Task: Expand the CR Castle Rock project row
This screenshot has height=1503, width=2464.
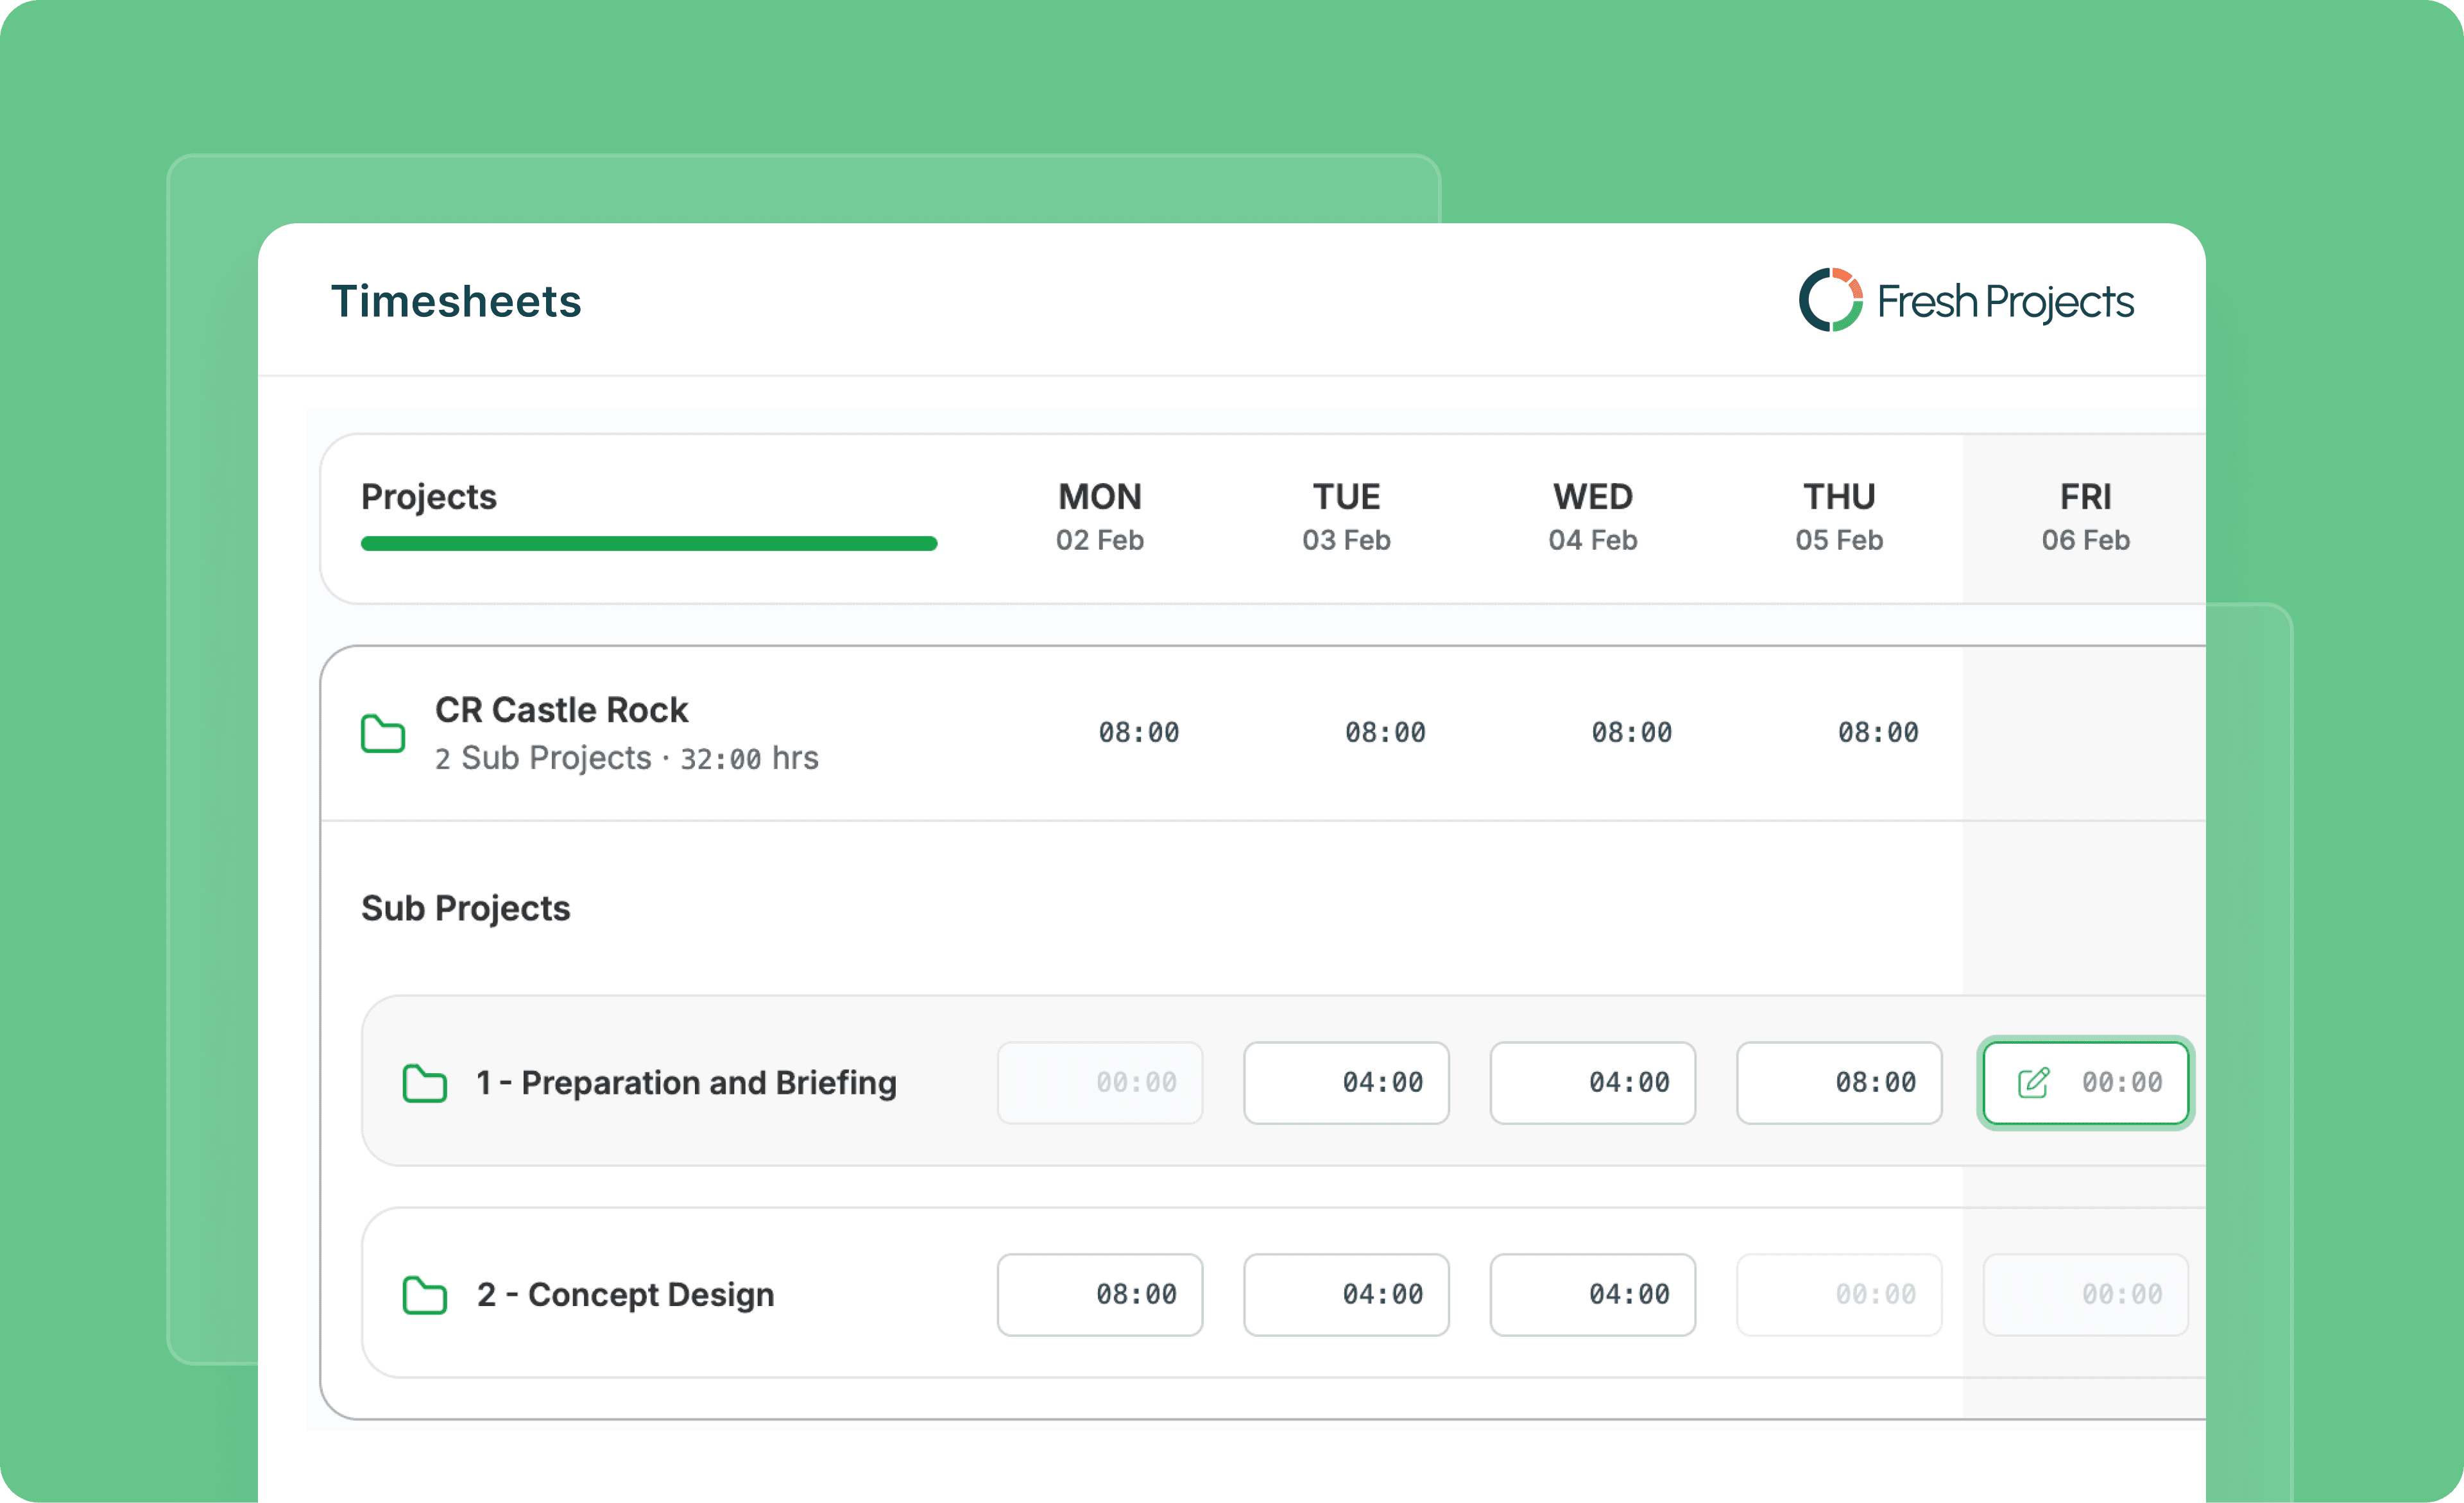Action: (x=561, y=711)
